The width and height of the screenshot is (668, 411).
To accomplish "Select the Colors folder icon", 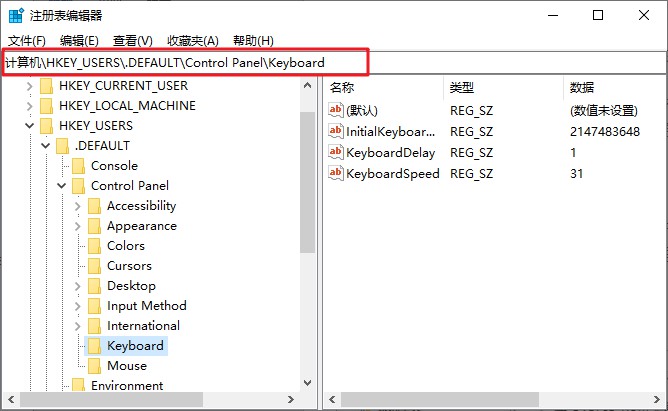I will [x=94, y=246].
